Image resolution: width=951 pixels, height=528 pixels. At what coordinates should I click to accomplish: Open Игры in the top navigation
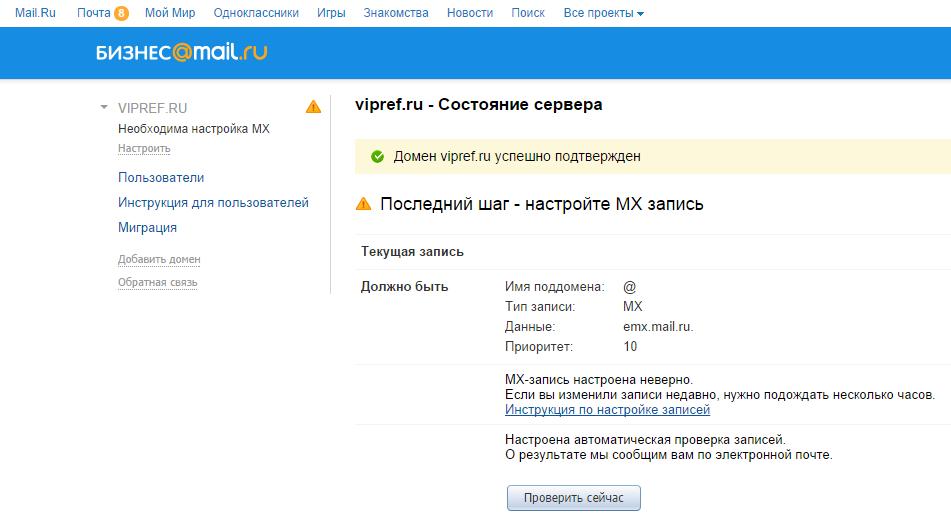pos(331,13)
